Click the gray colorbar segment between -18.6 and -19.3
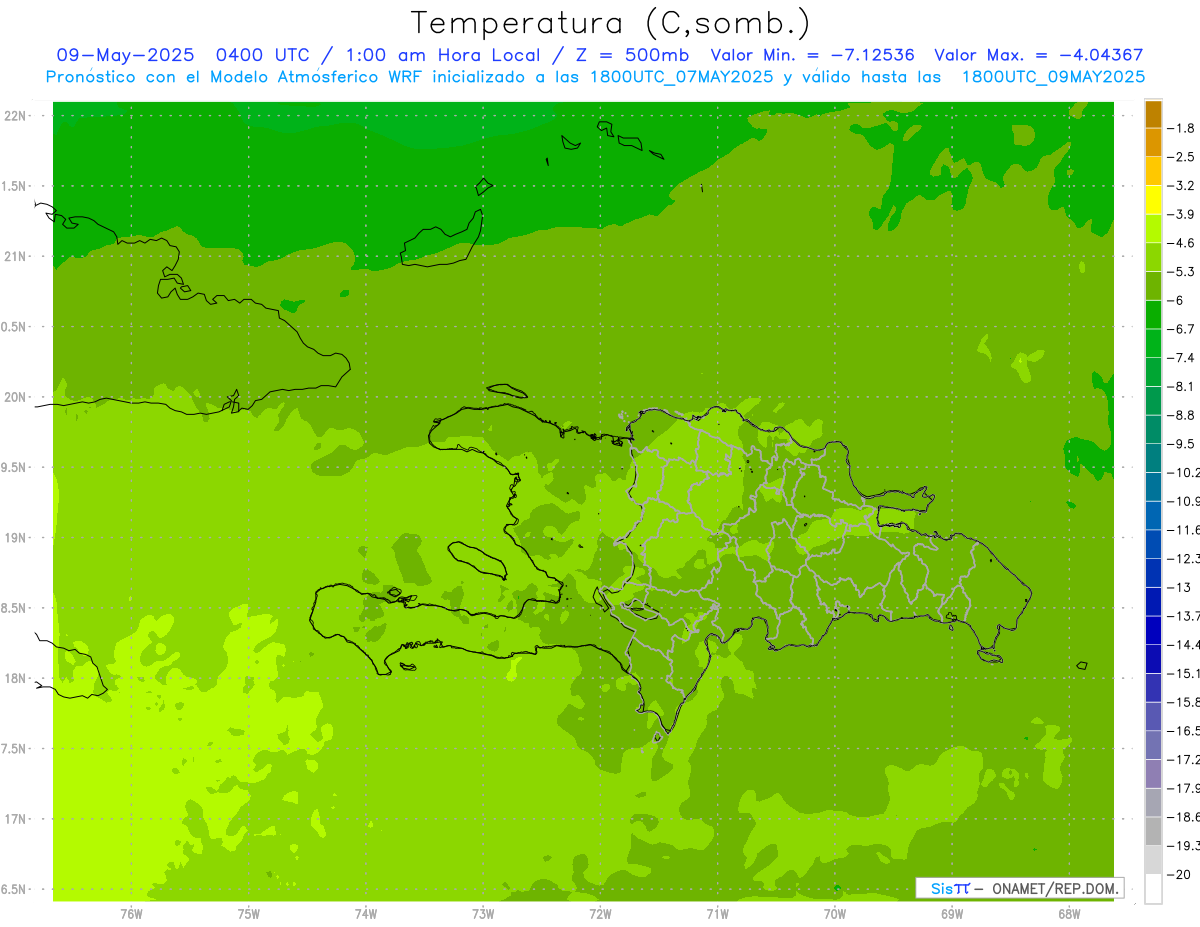The height and width of the screenshot is (927, 1200). point(1153,831)
